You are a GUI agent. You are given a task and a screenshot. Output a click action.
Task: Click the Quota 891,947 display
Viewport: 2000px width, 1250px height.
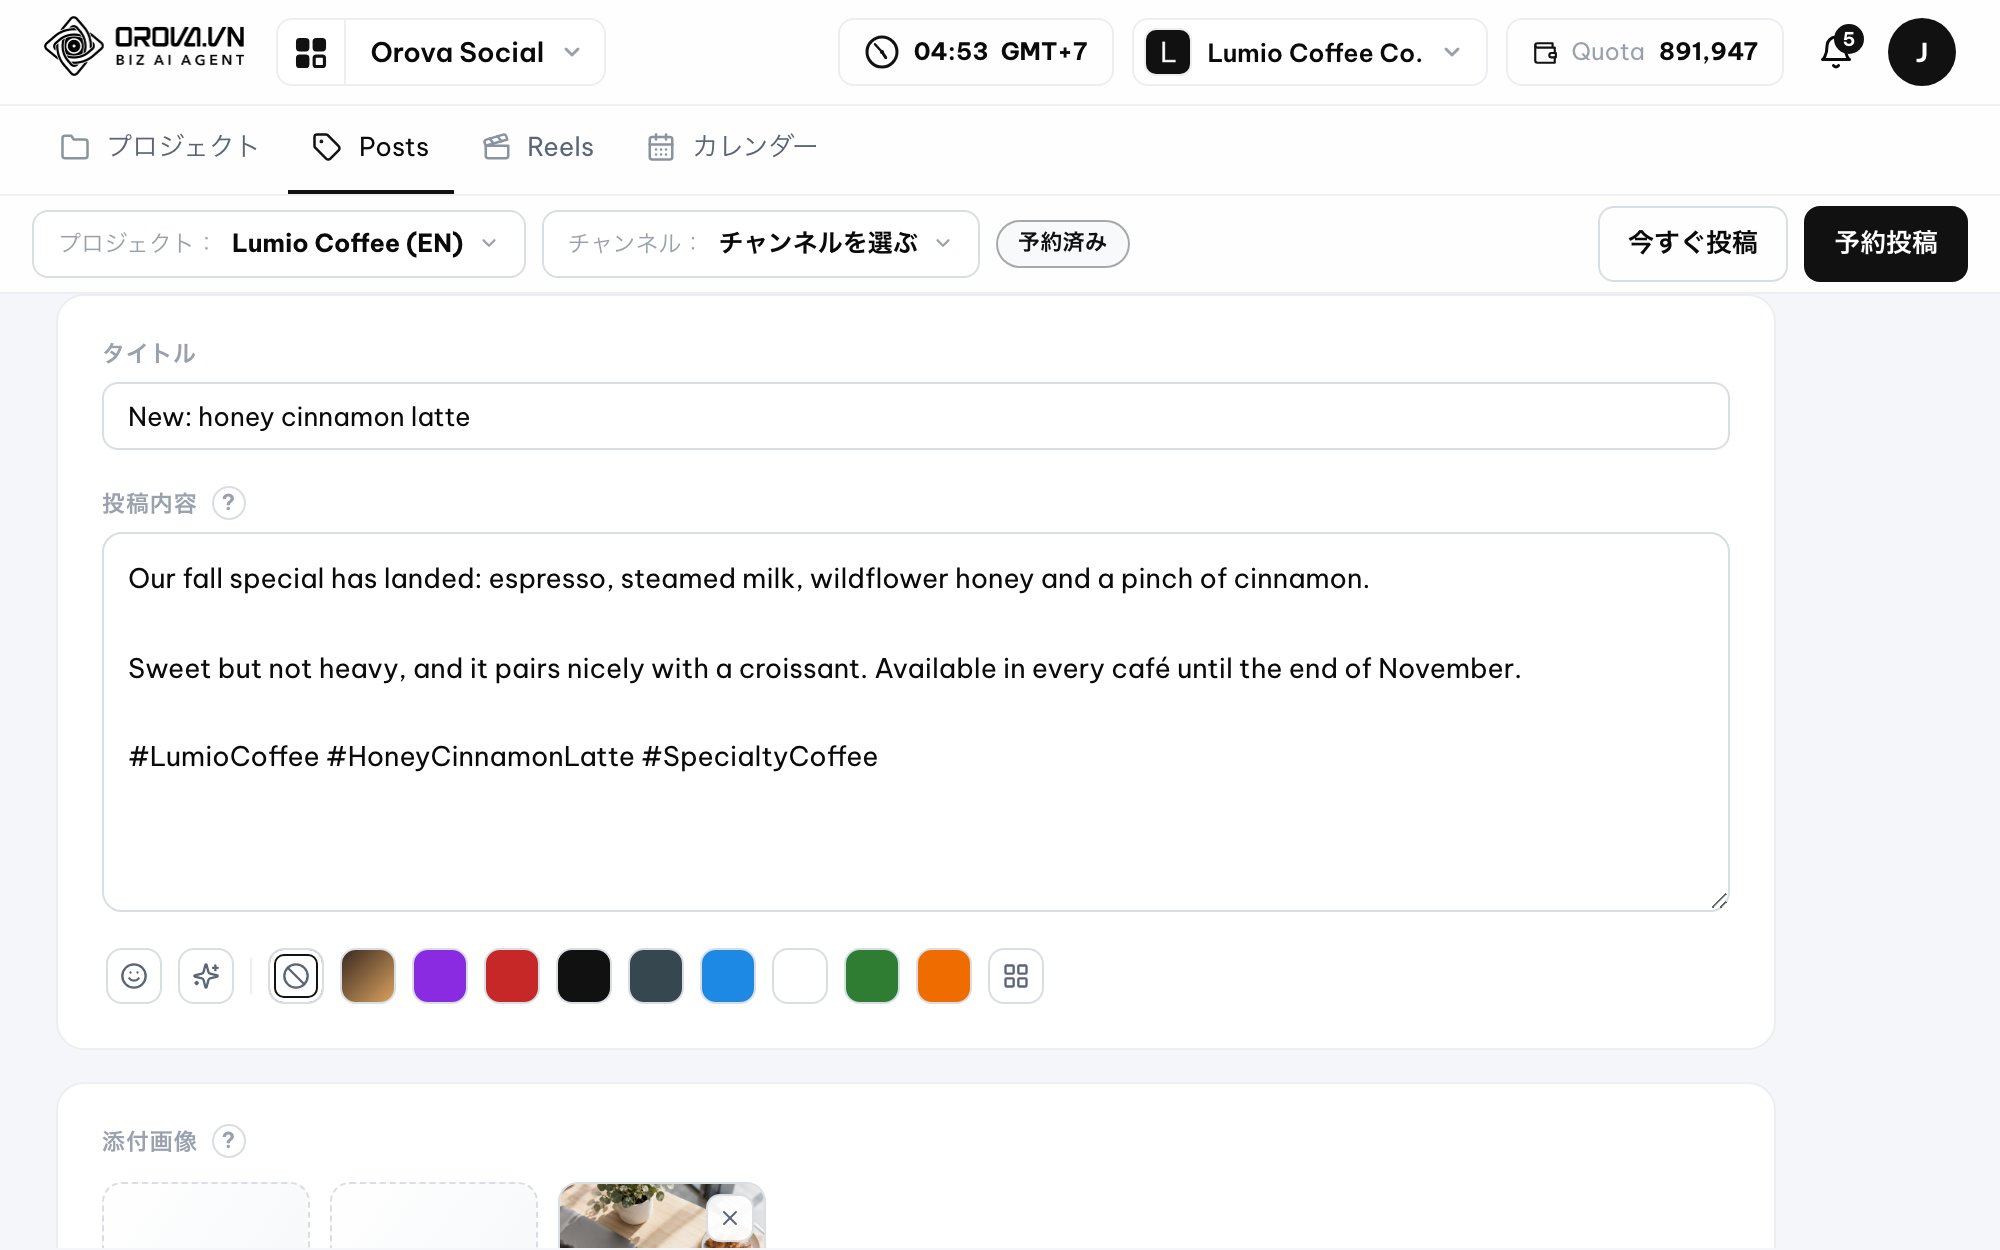click(x=1645, y=52)
